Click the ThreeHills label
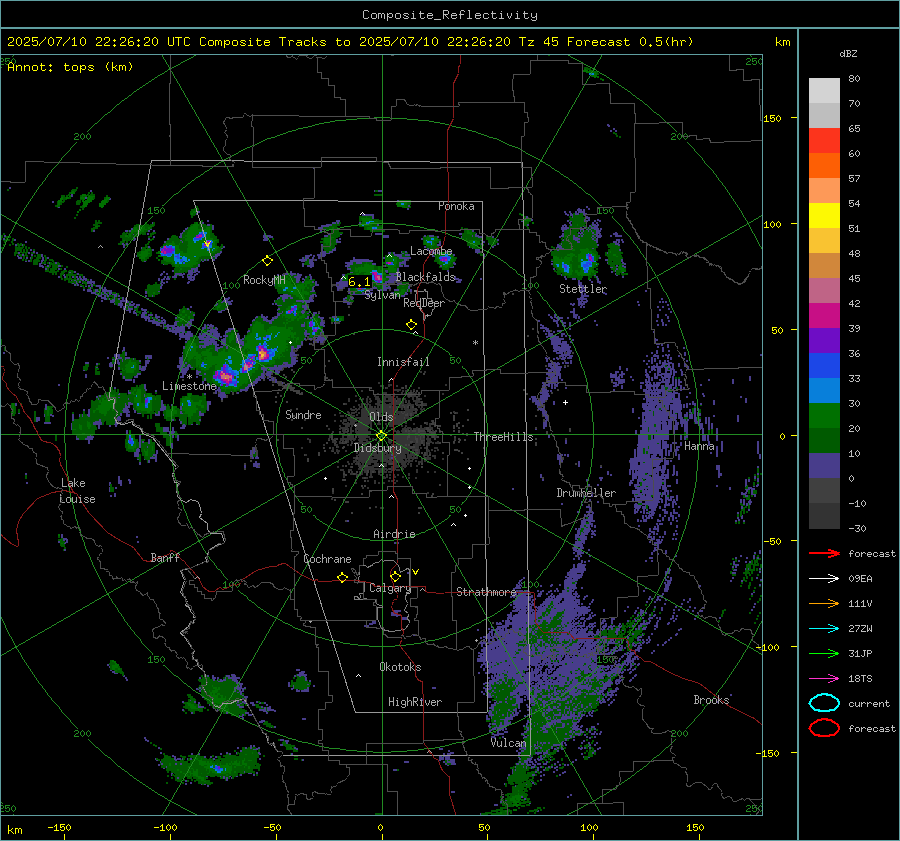Image resolution: width=900 pixels, height=841 pixels. tap(503, 437)
